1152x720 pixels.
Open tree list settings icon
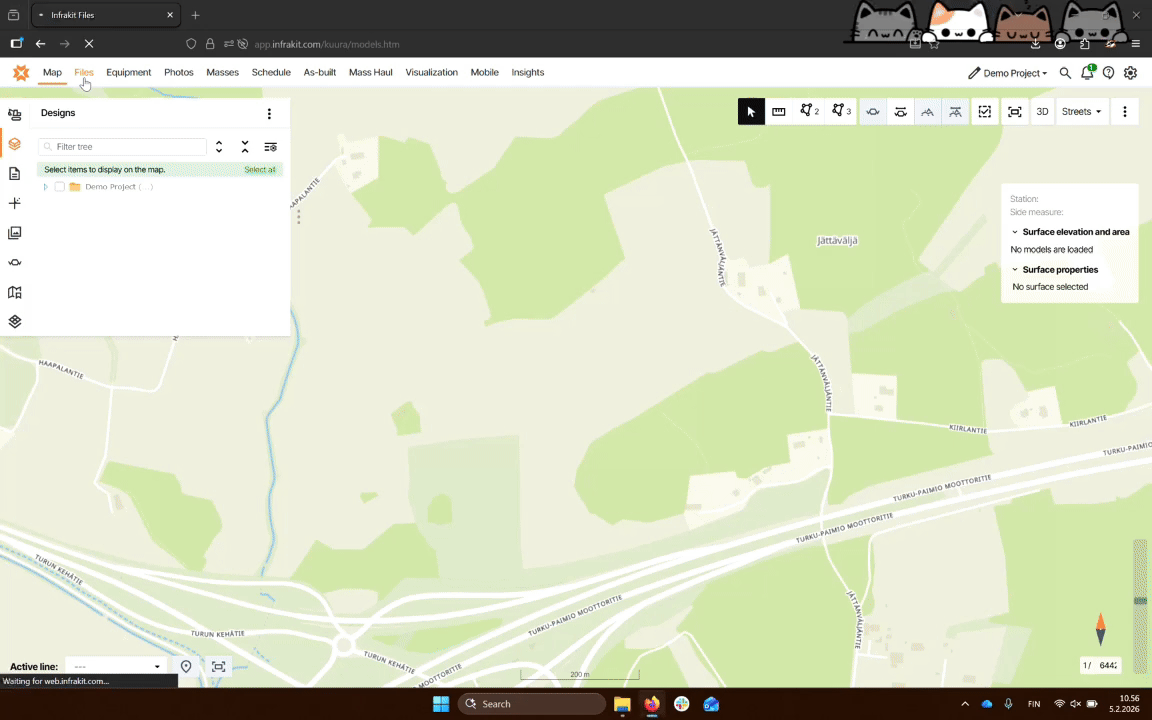(x=270, y=147)
